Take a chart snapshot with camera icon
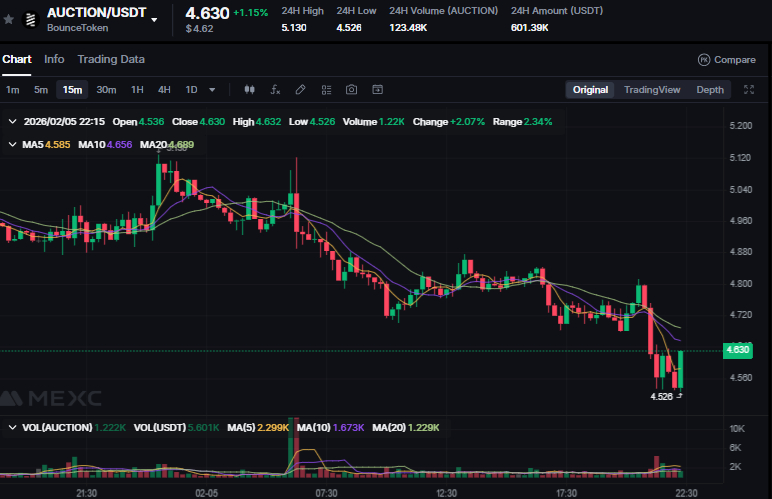772x499 pixels. 352,90
